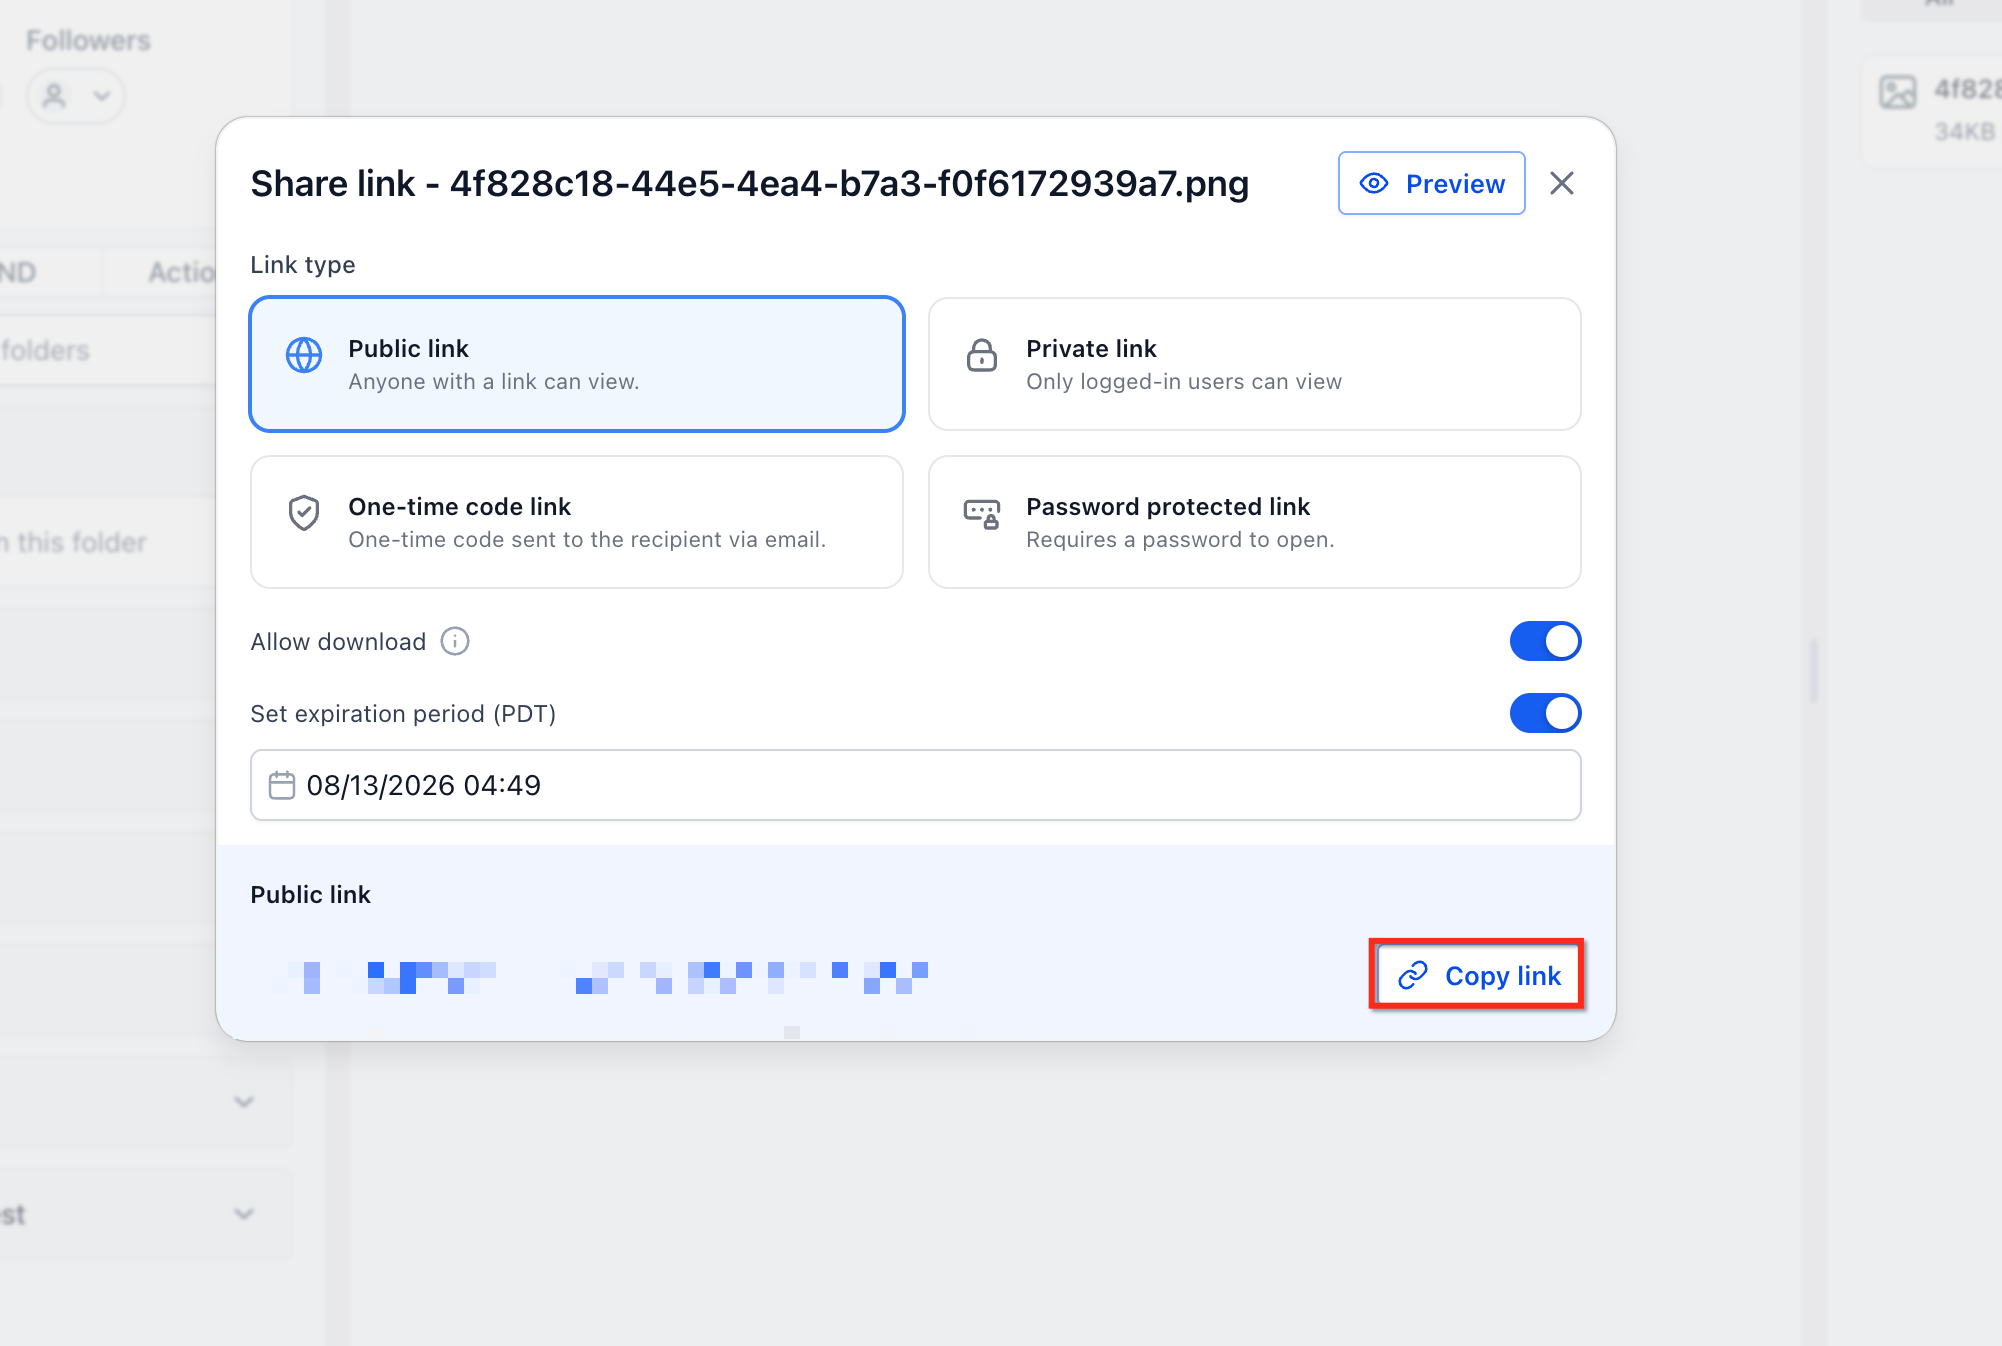2002x1346 pixels.
Task: Click the password icon on Password protected link
Action: coord(982,514)
